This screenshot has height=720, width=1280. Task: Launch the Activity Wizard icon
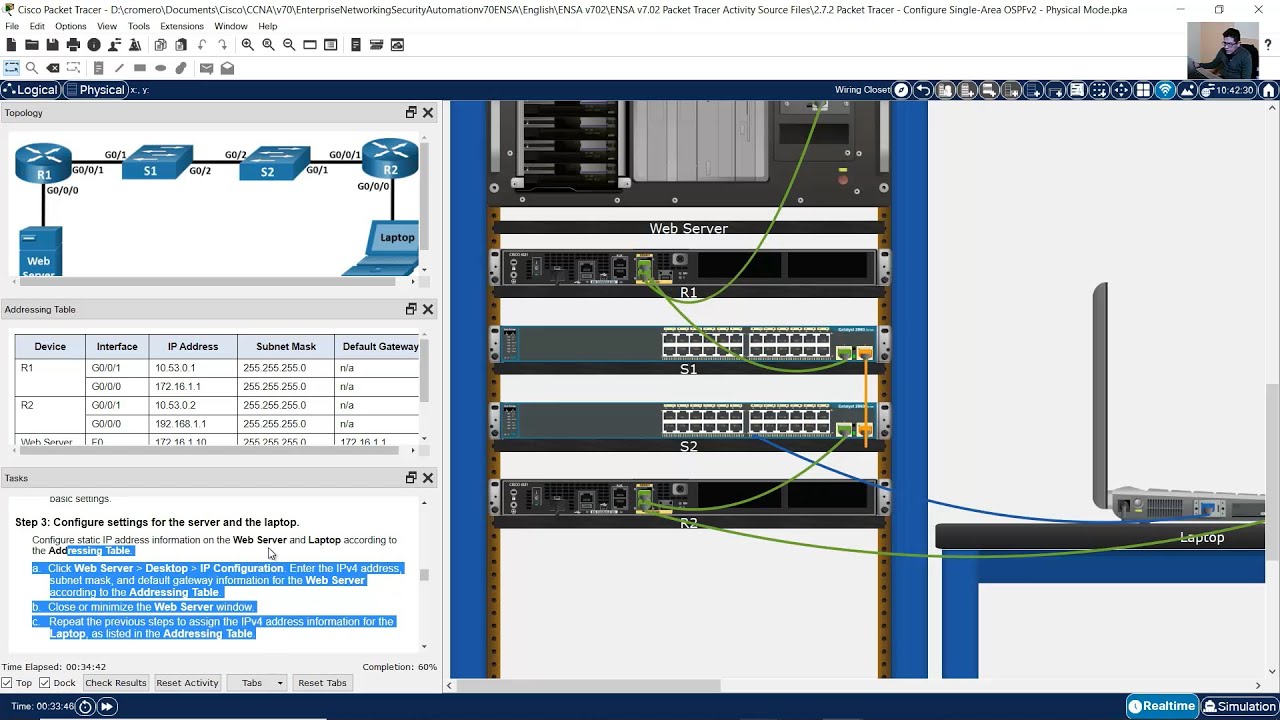[x=135, y=45]
